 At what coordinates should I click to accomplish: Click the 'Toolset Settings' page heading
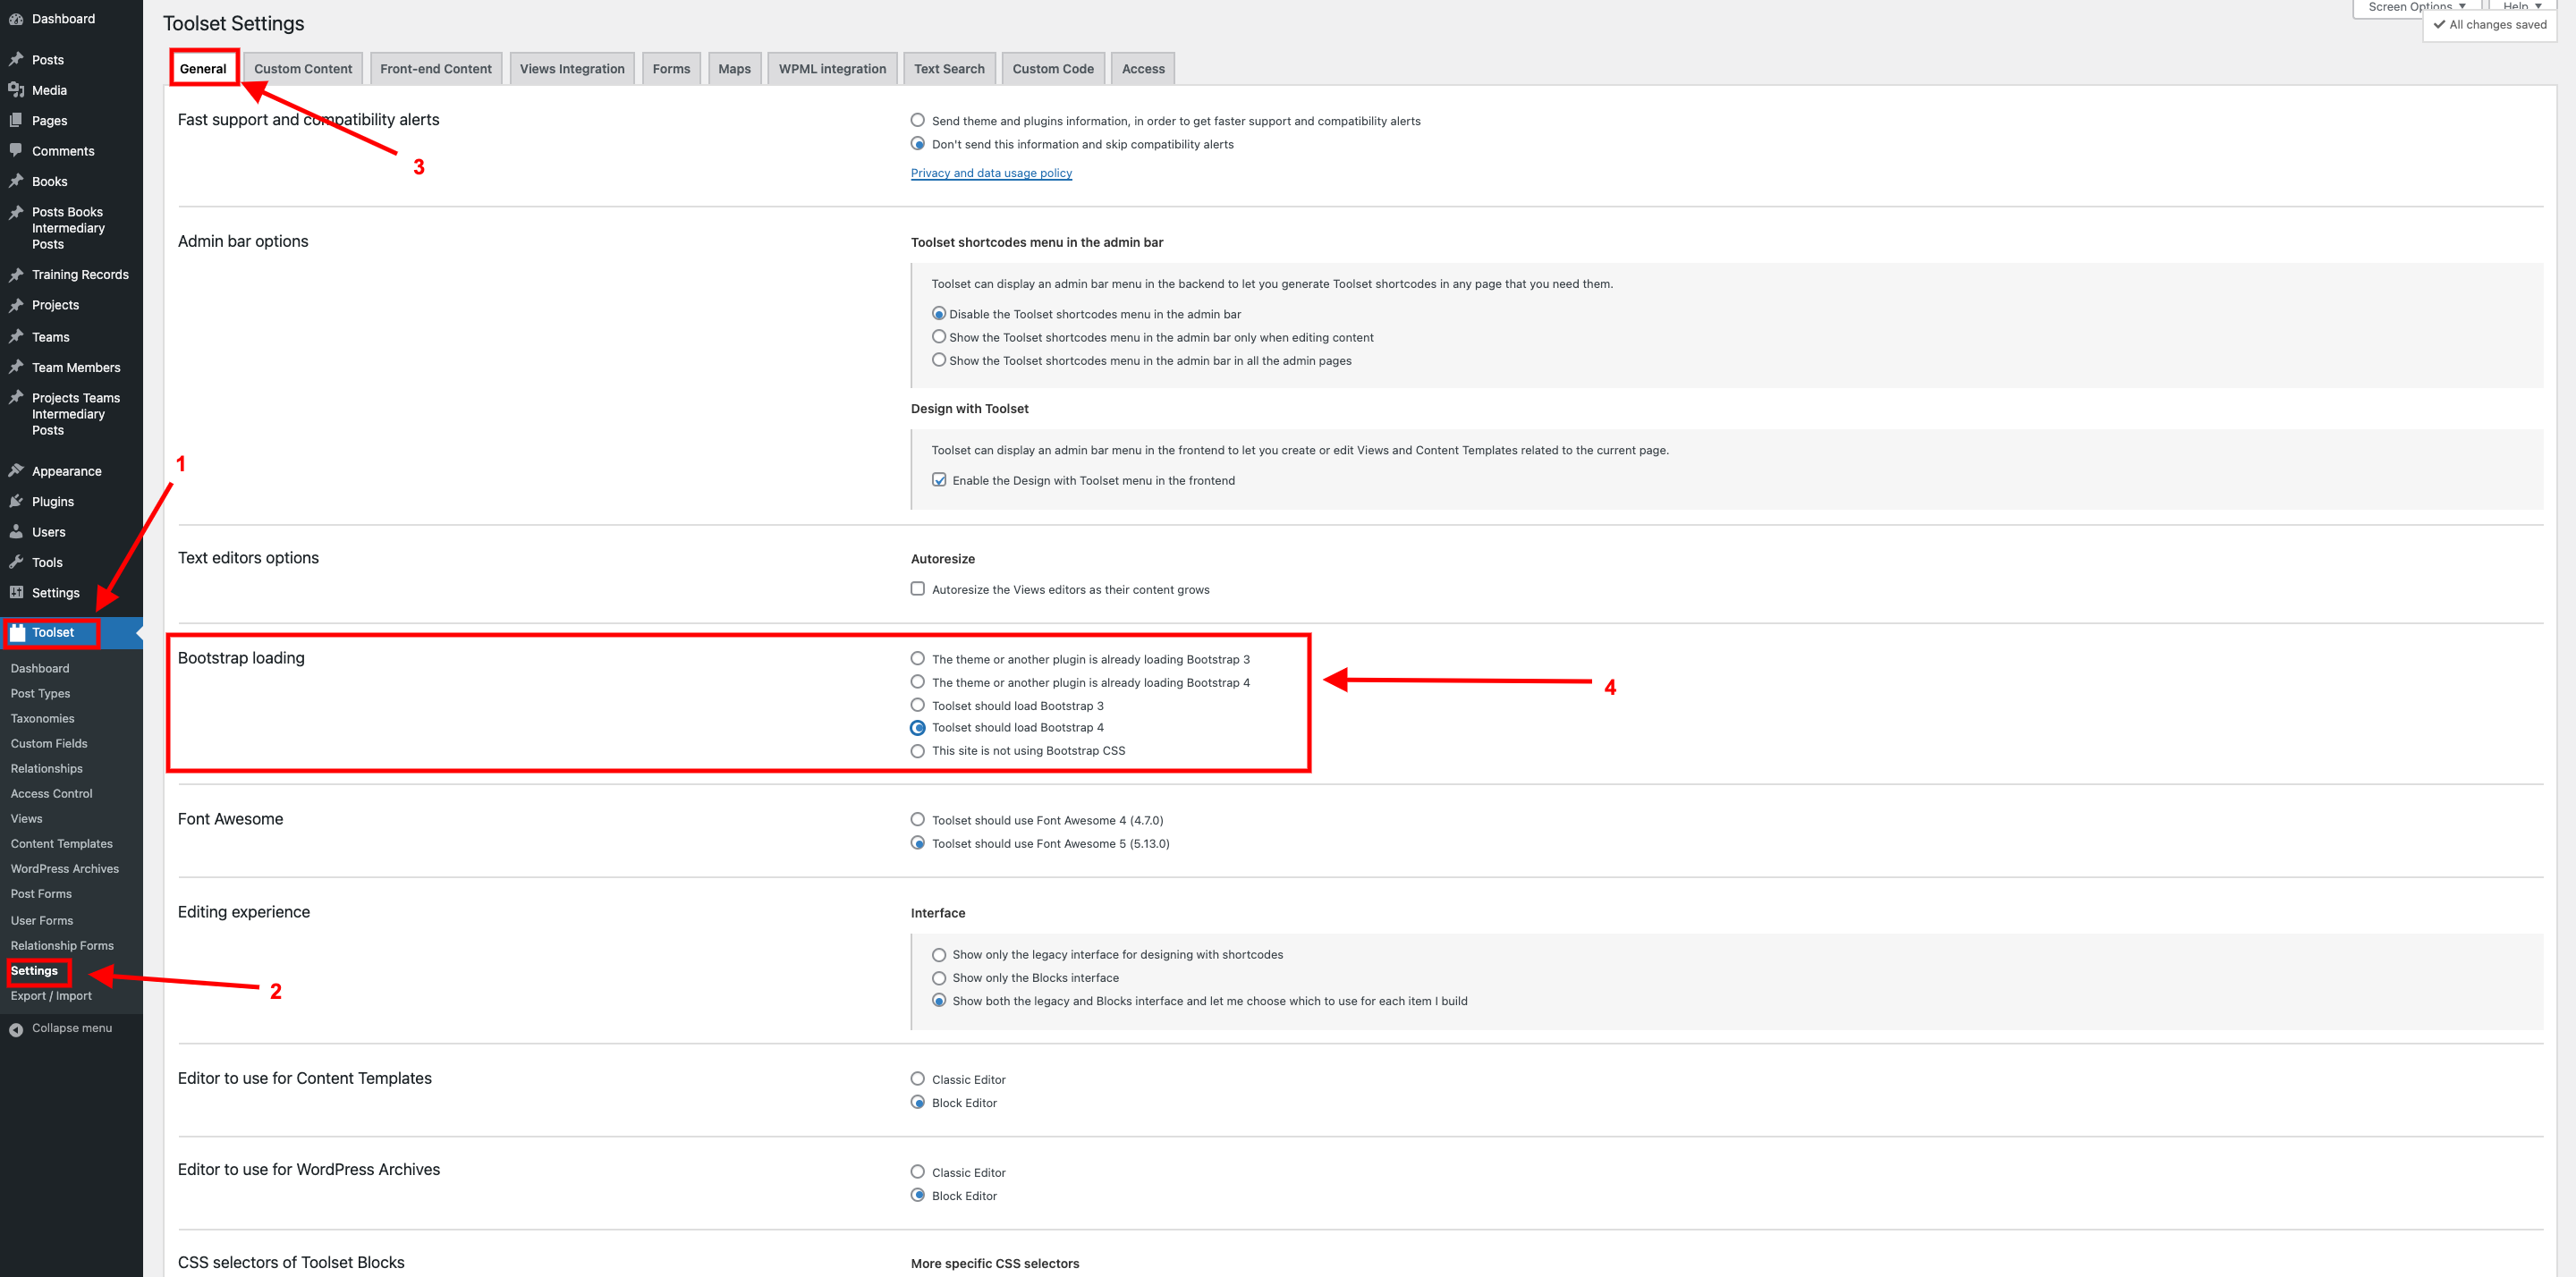234,23
